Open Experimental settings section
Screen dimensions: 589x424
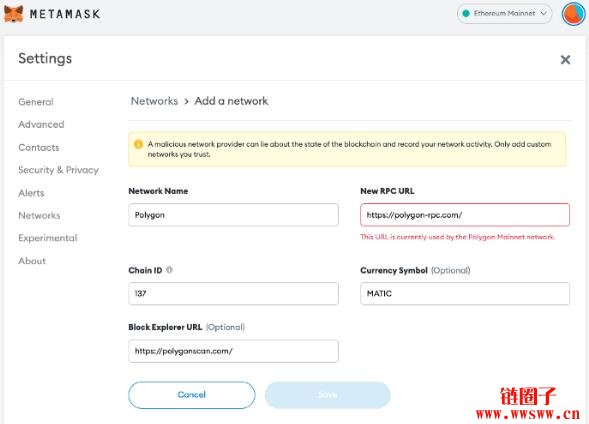pyautogui.click(x=48, y=238)
